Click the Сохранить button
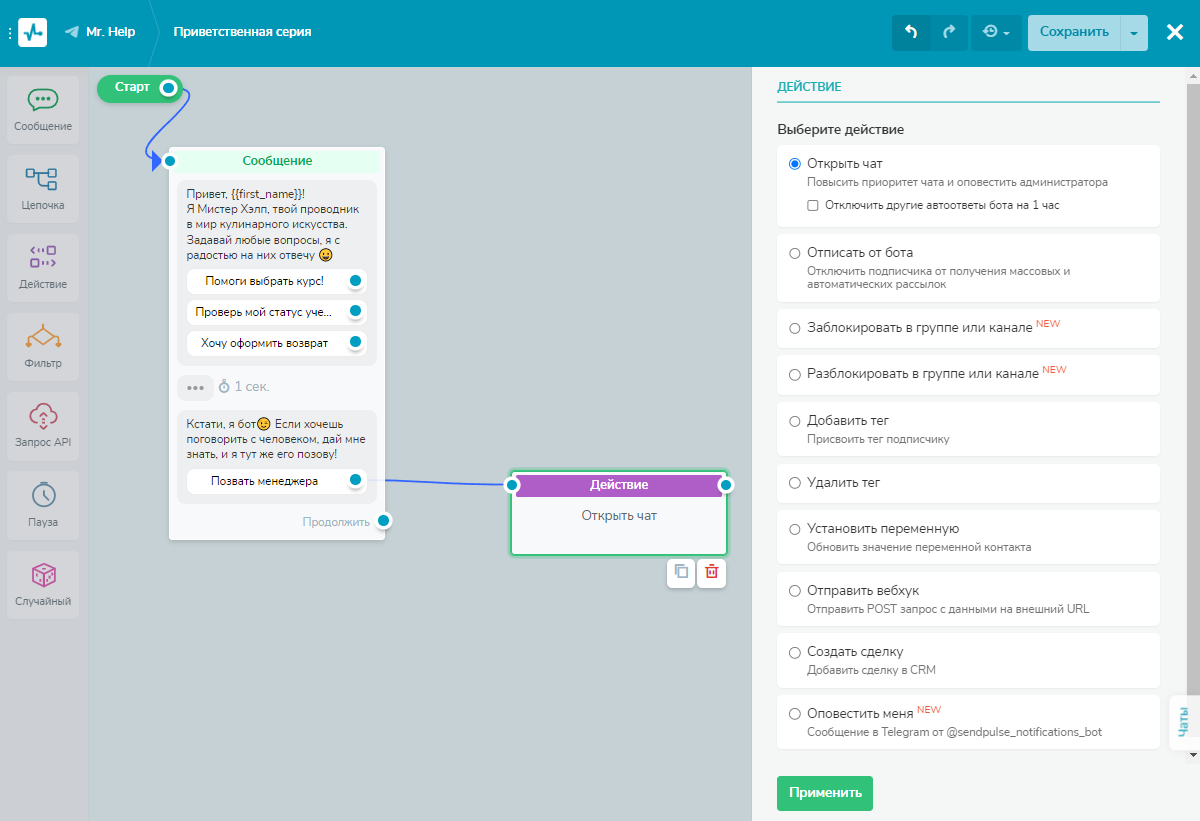The image size is (1200, 821). point(1074,32)
